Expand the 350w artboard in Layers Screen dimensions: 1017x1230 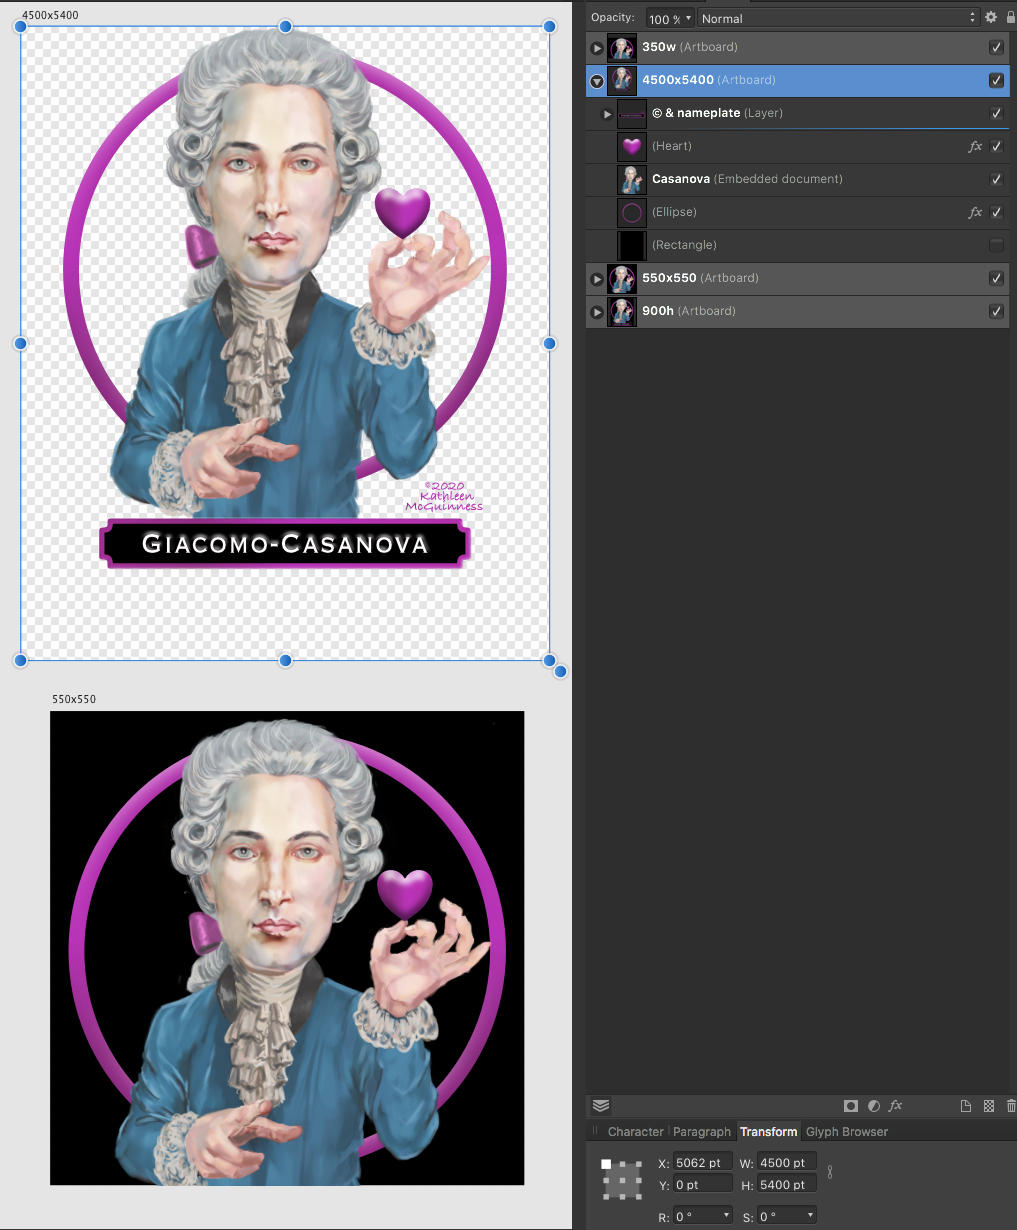597,48
